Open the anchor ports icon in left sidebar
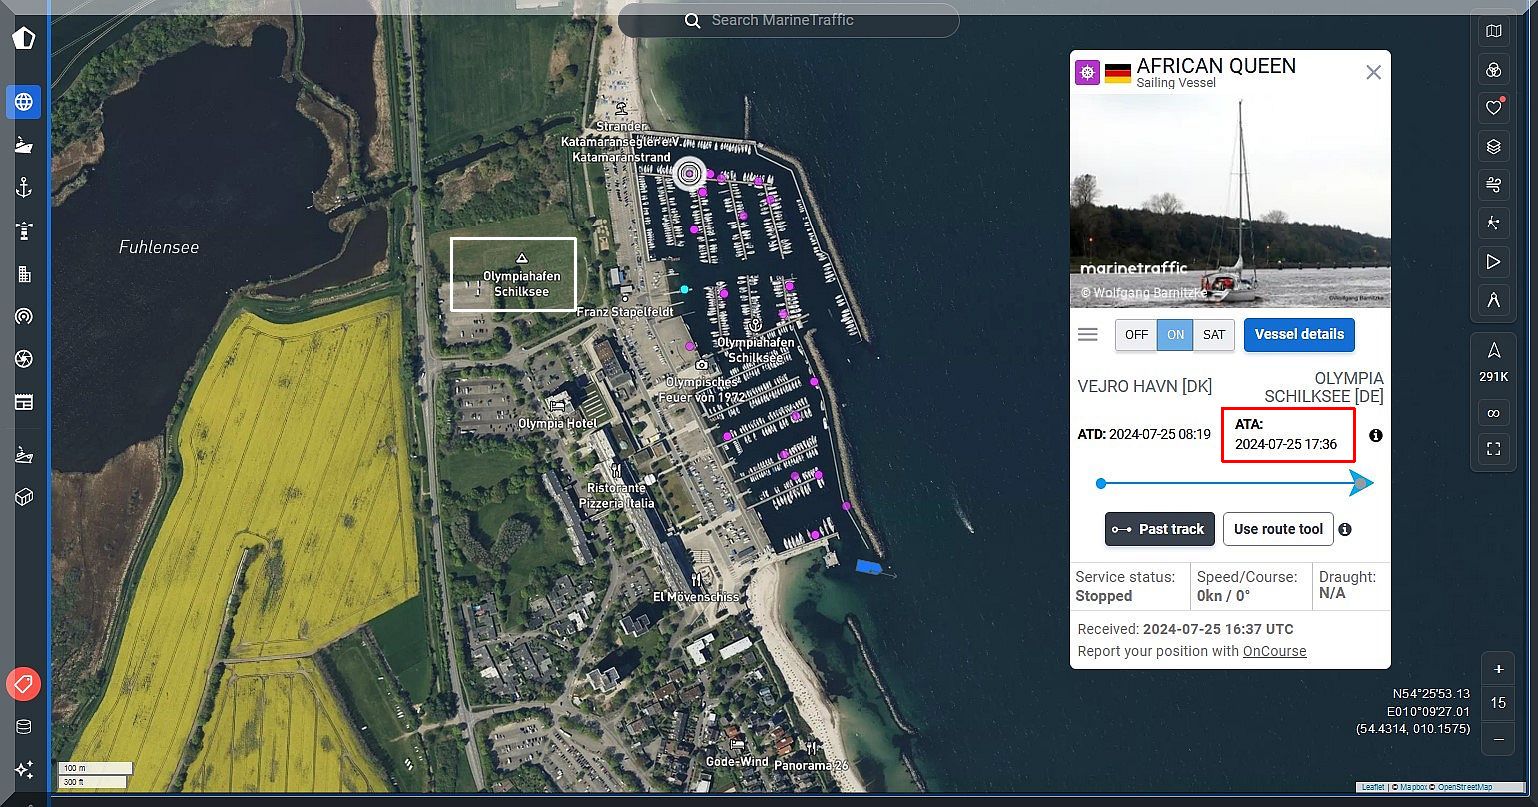Screen dimensions: 1538x807 [x=24, y=188]
